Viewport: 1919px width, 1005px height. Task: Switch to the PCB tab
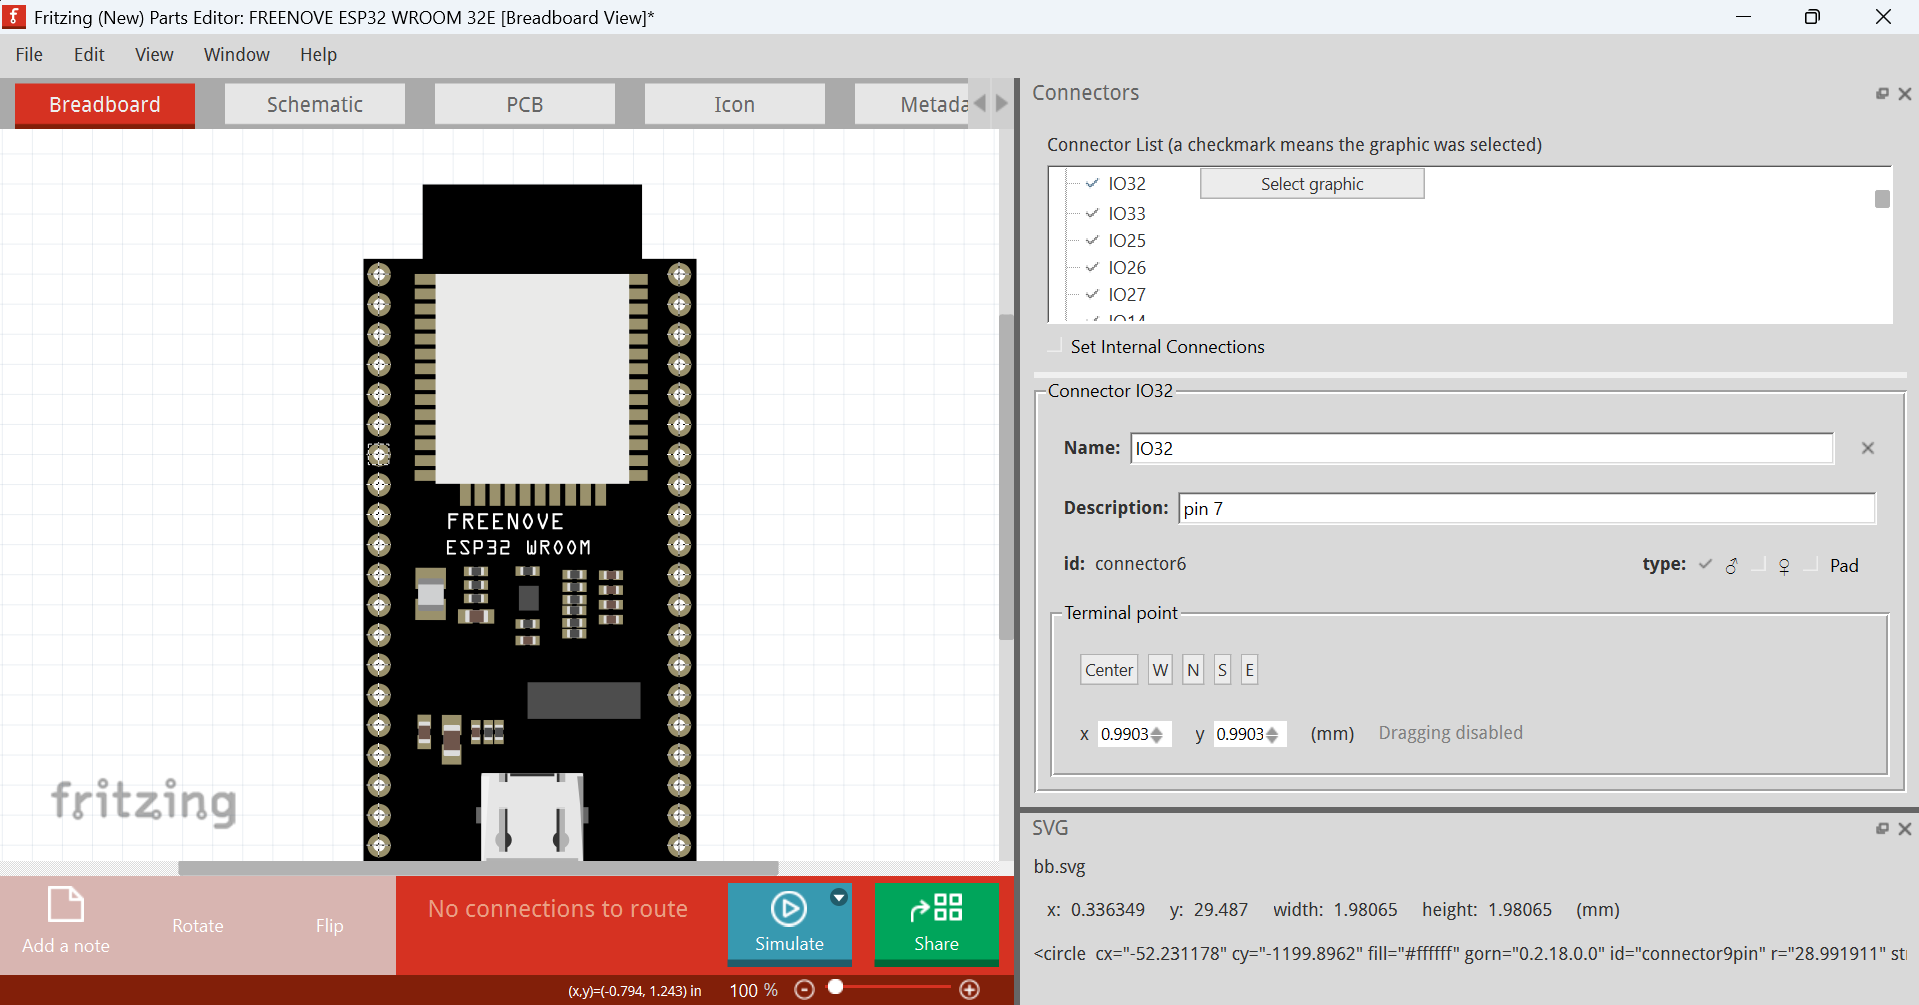pyautogui.click(x=525, y=104)
